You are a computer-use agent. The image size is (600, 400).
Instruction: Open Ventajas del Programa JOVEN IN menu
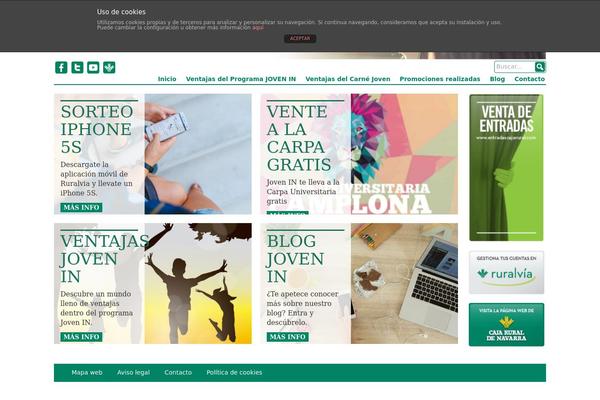coord(241,79)
